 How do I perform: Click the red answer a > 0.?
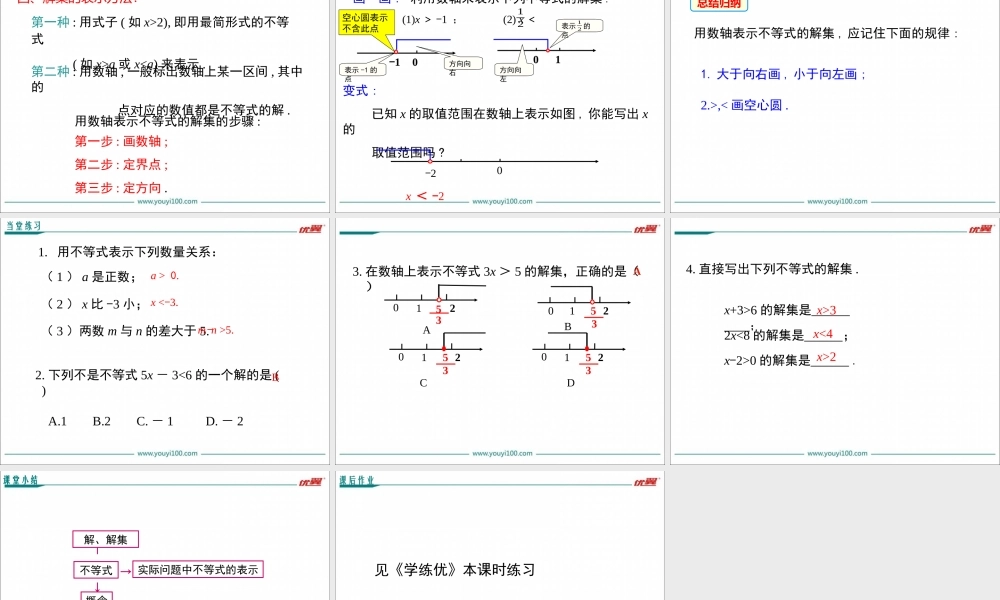(x=165, y=275)
